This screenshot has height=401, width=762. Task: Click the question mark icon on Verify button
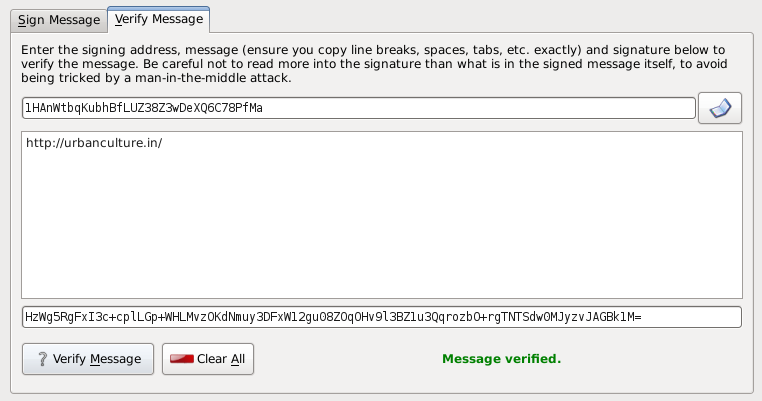(x=42, y=359)
